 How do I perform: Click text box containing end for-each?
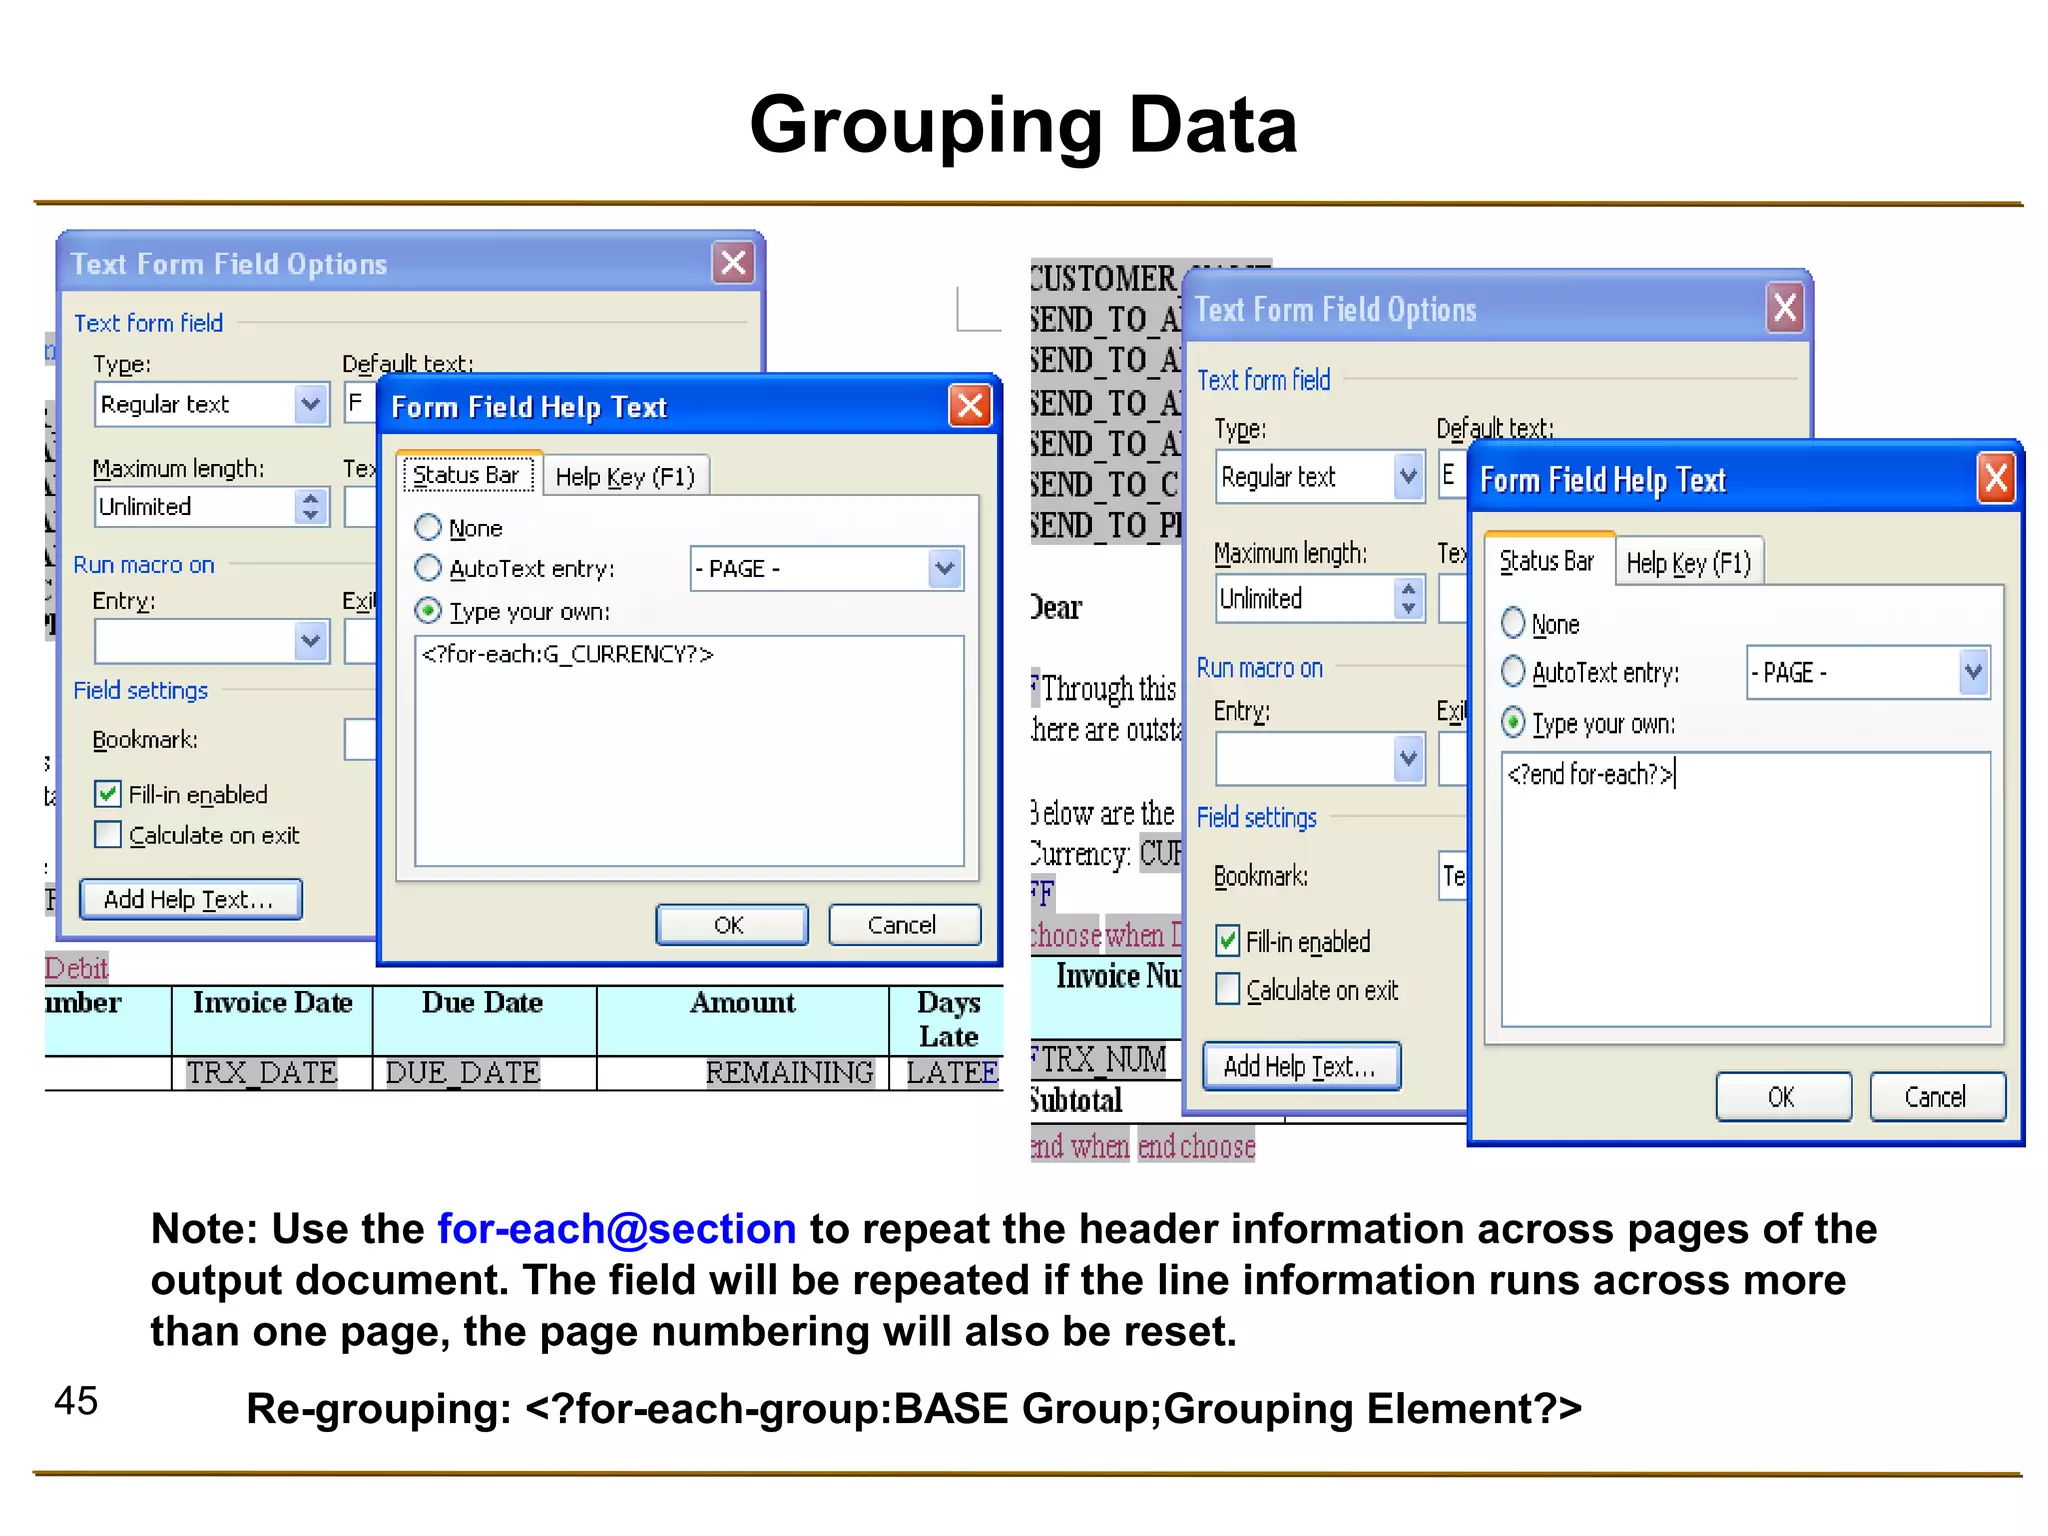1745,889
